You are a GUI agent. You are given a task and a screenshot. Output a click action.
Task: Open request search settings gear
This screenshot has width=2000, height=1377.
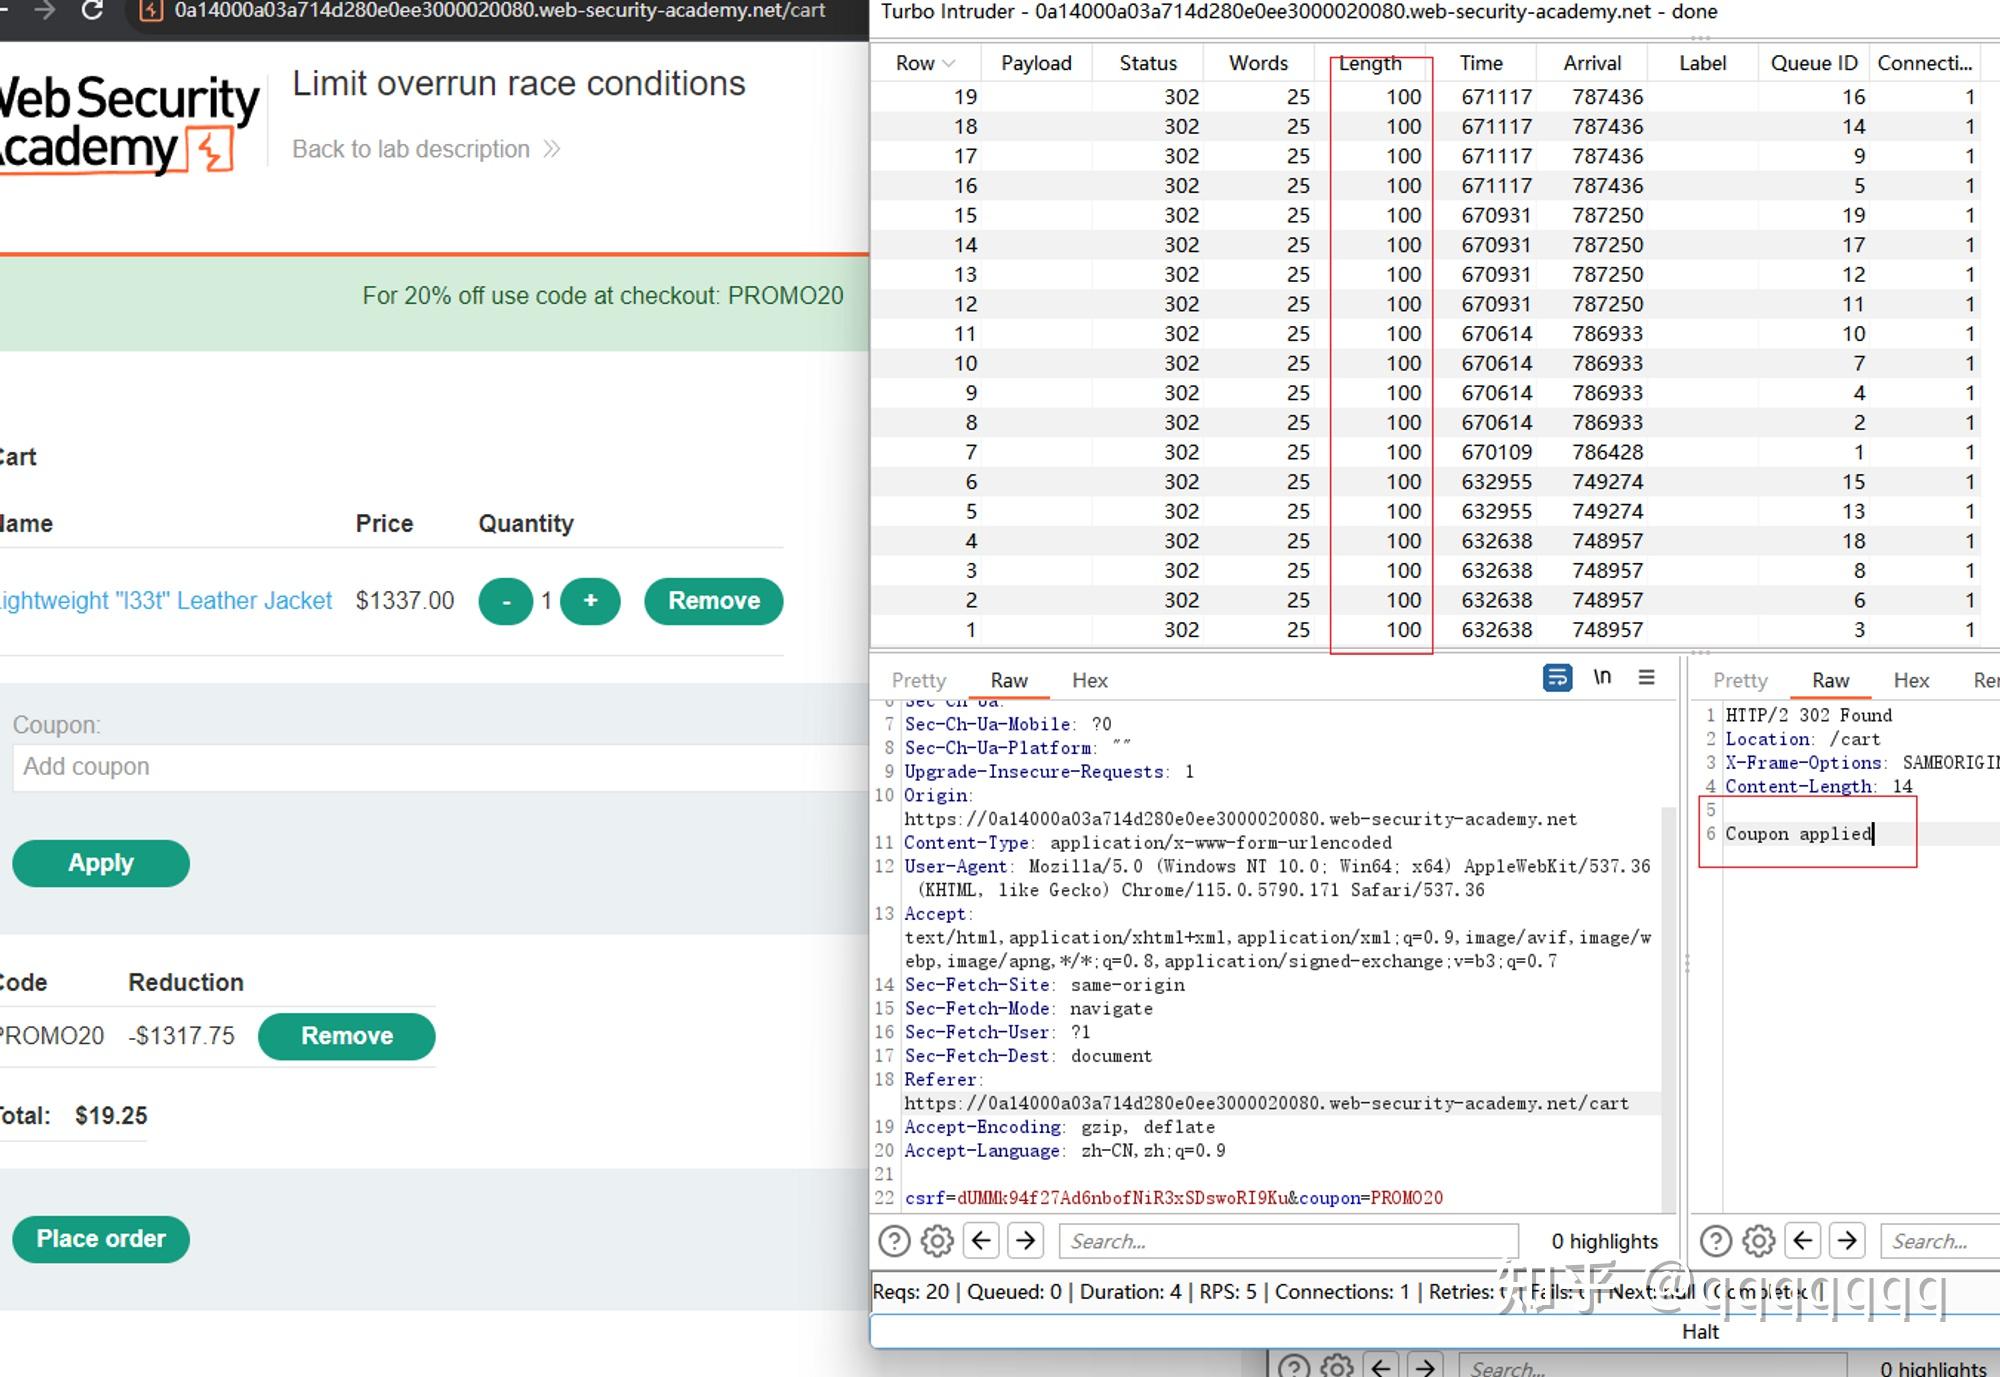tap(937, 1241)
